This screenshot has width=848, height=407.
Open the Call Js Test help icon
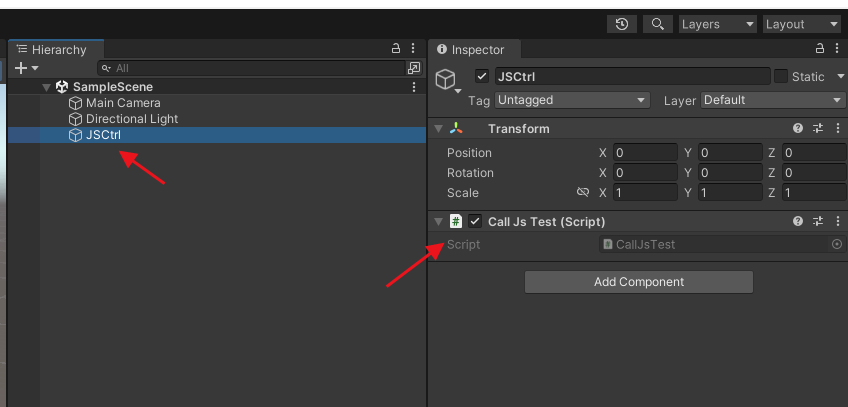pos(798,221)
